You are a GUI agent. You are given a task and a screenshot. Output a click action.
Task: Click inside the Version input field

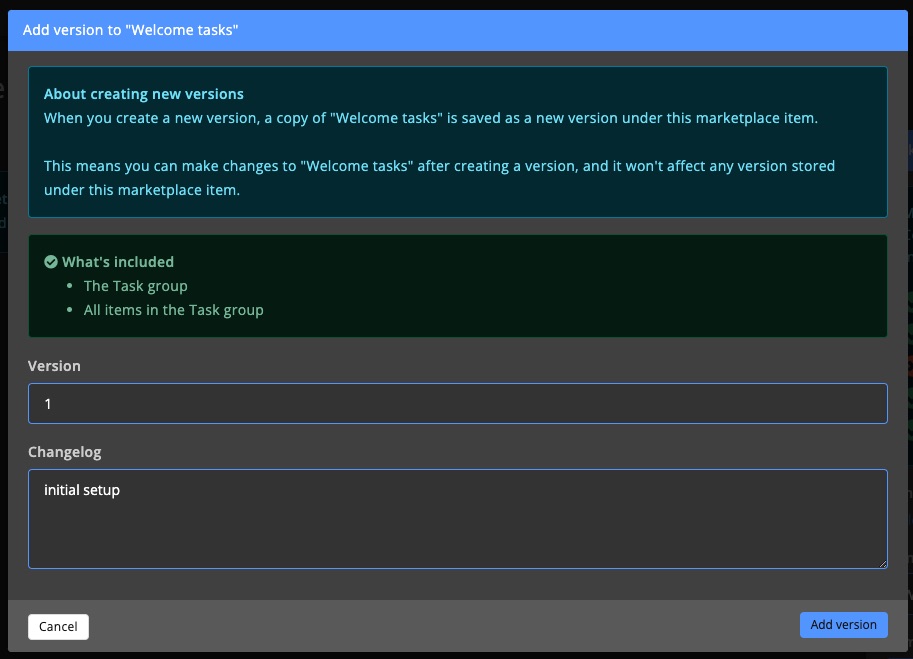click(457, 403)
